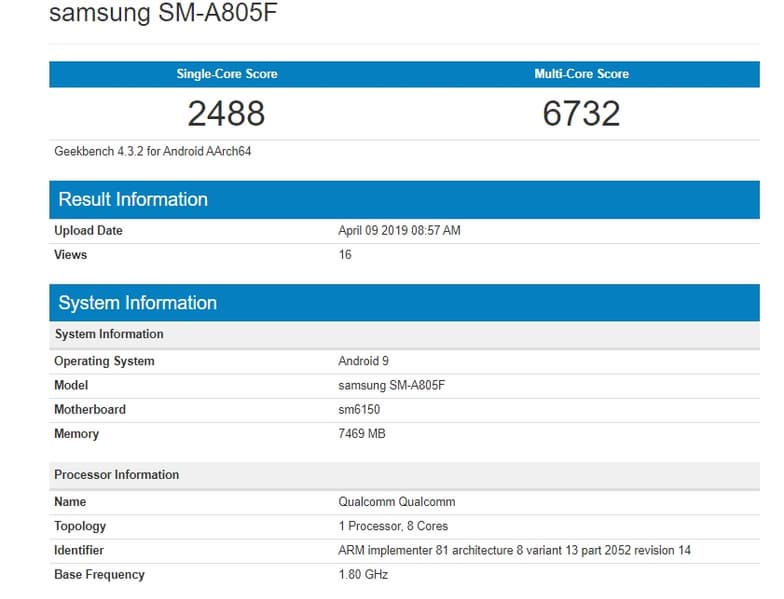Select the ARM implementer identifier text
The image size is (784, 599).
point(514,550)
